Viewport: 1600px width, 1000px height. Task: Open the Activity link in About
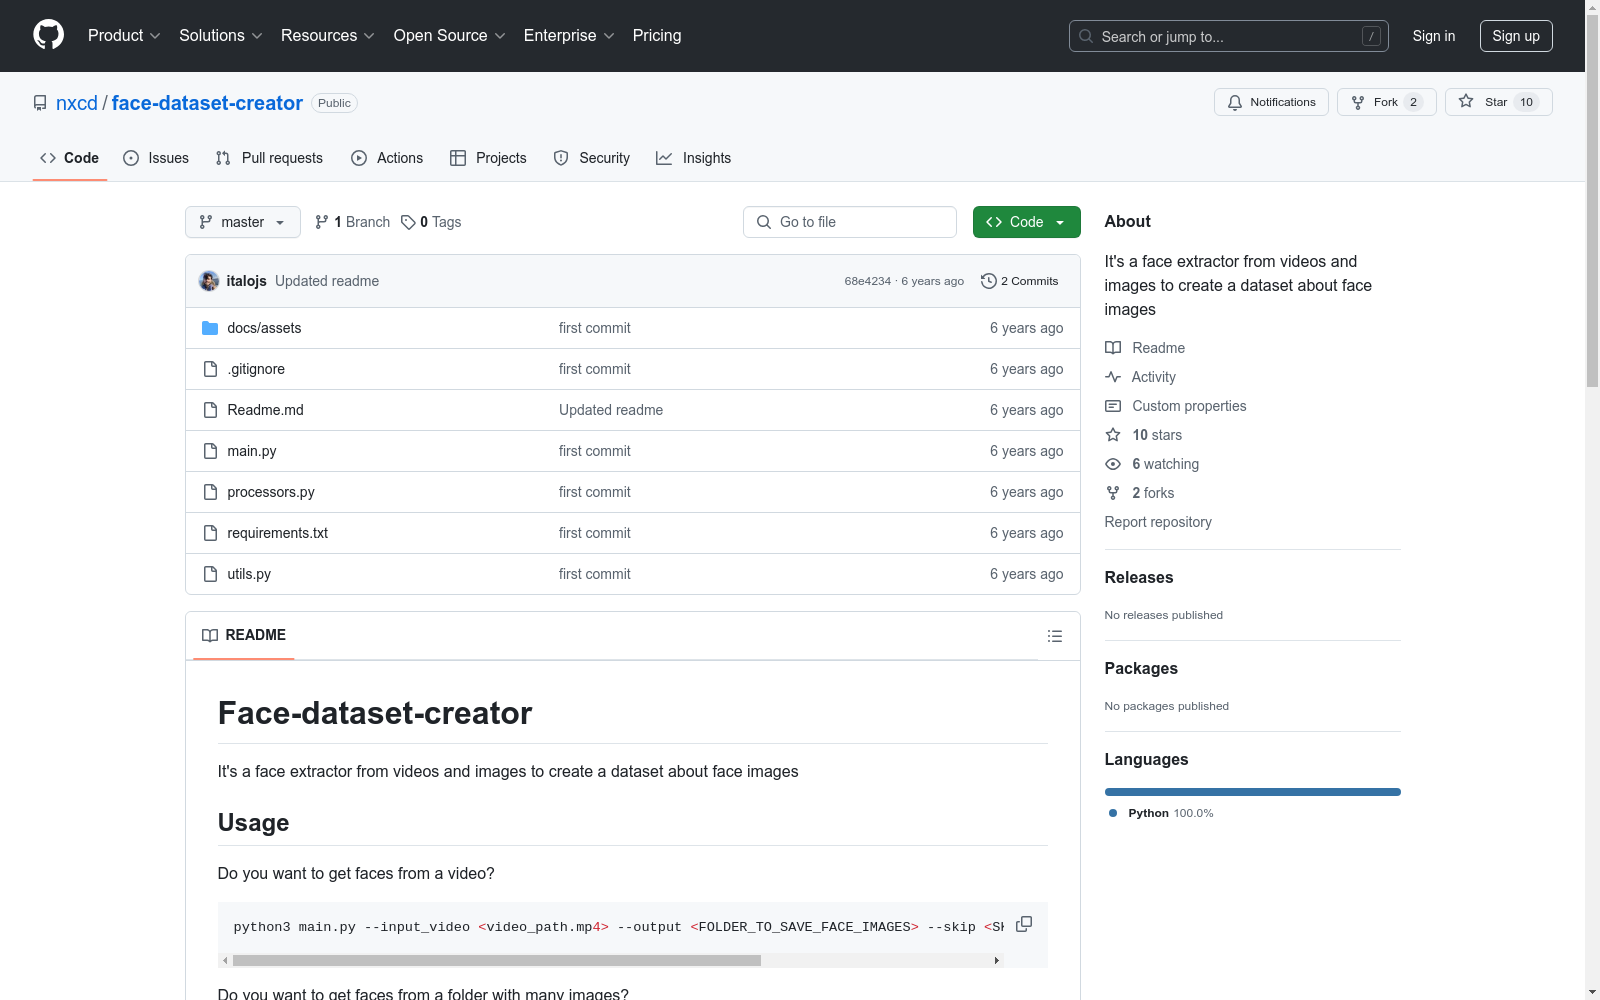point(1140,377)
